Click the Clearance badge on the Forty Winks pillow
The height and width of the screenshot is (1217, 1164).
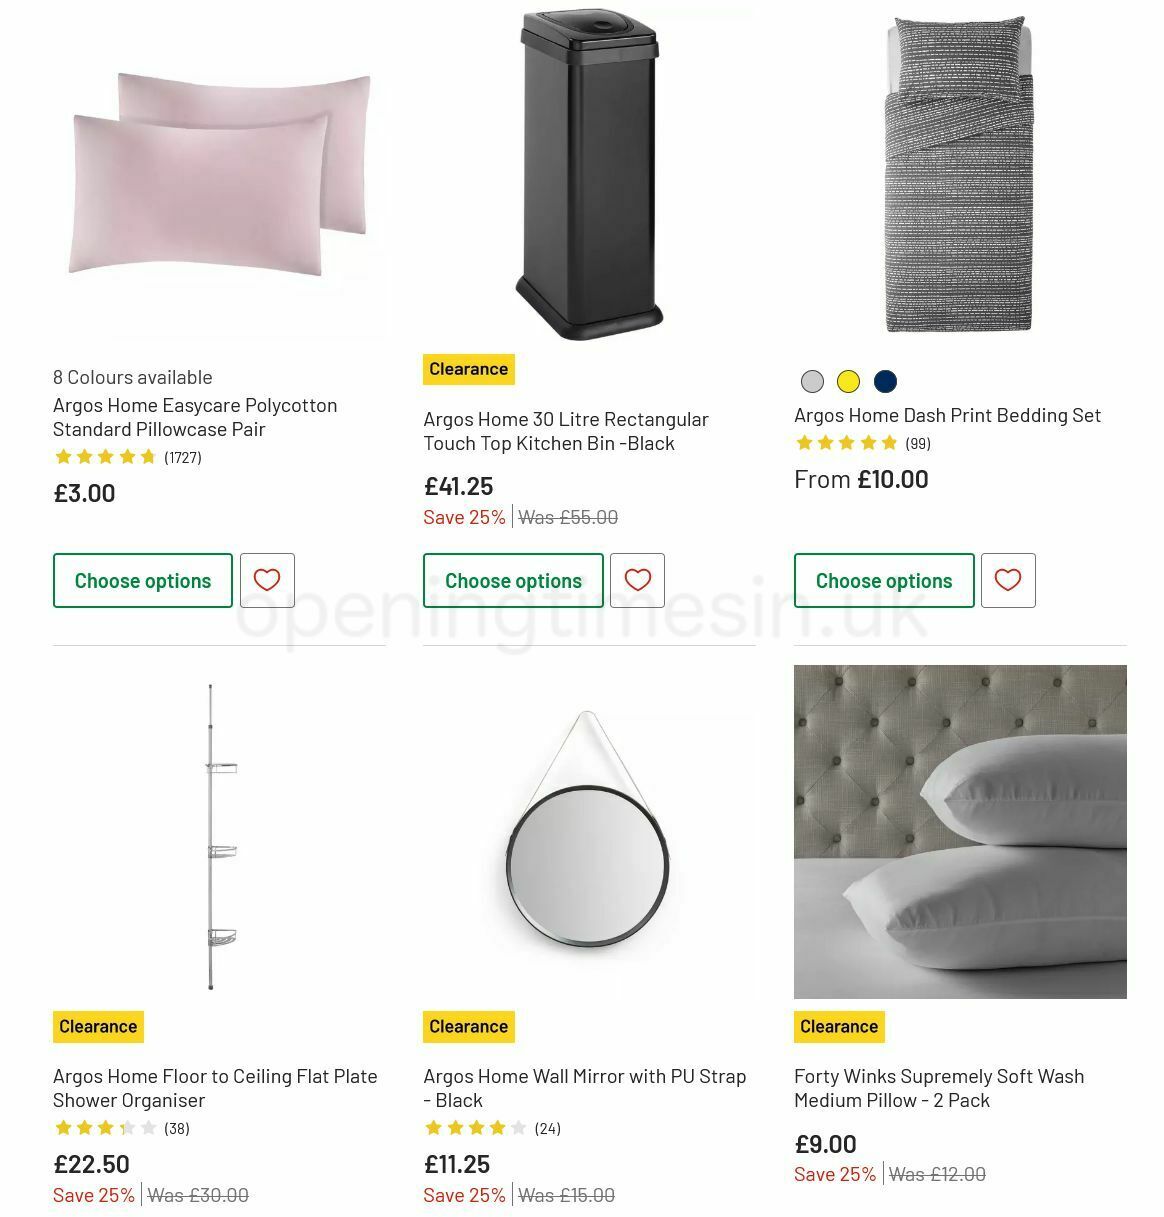(838, 1026)
